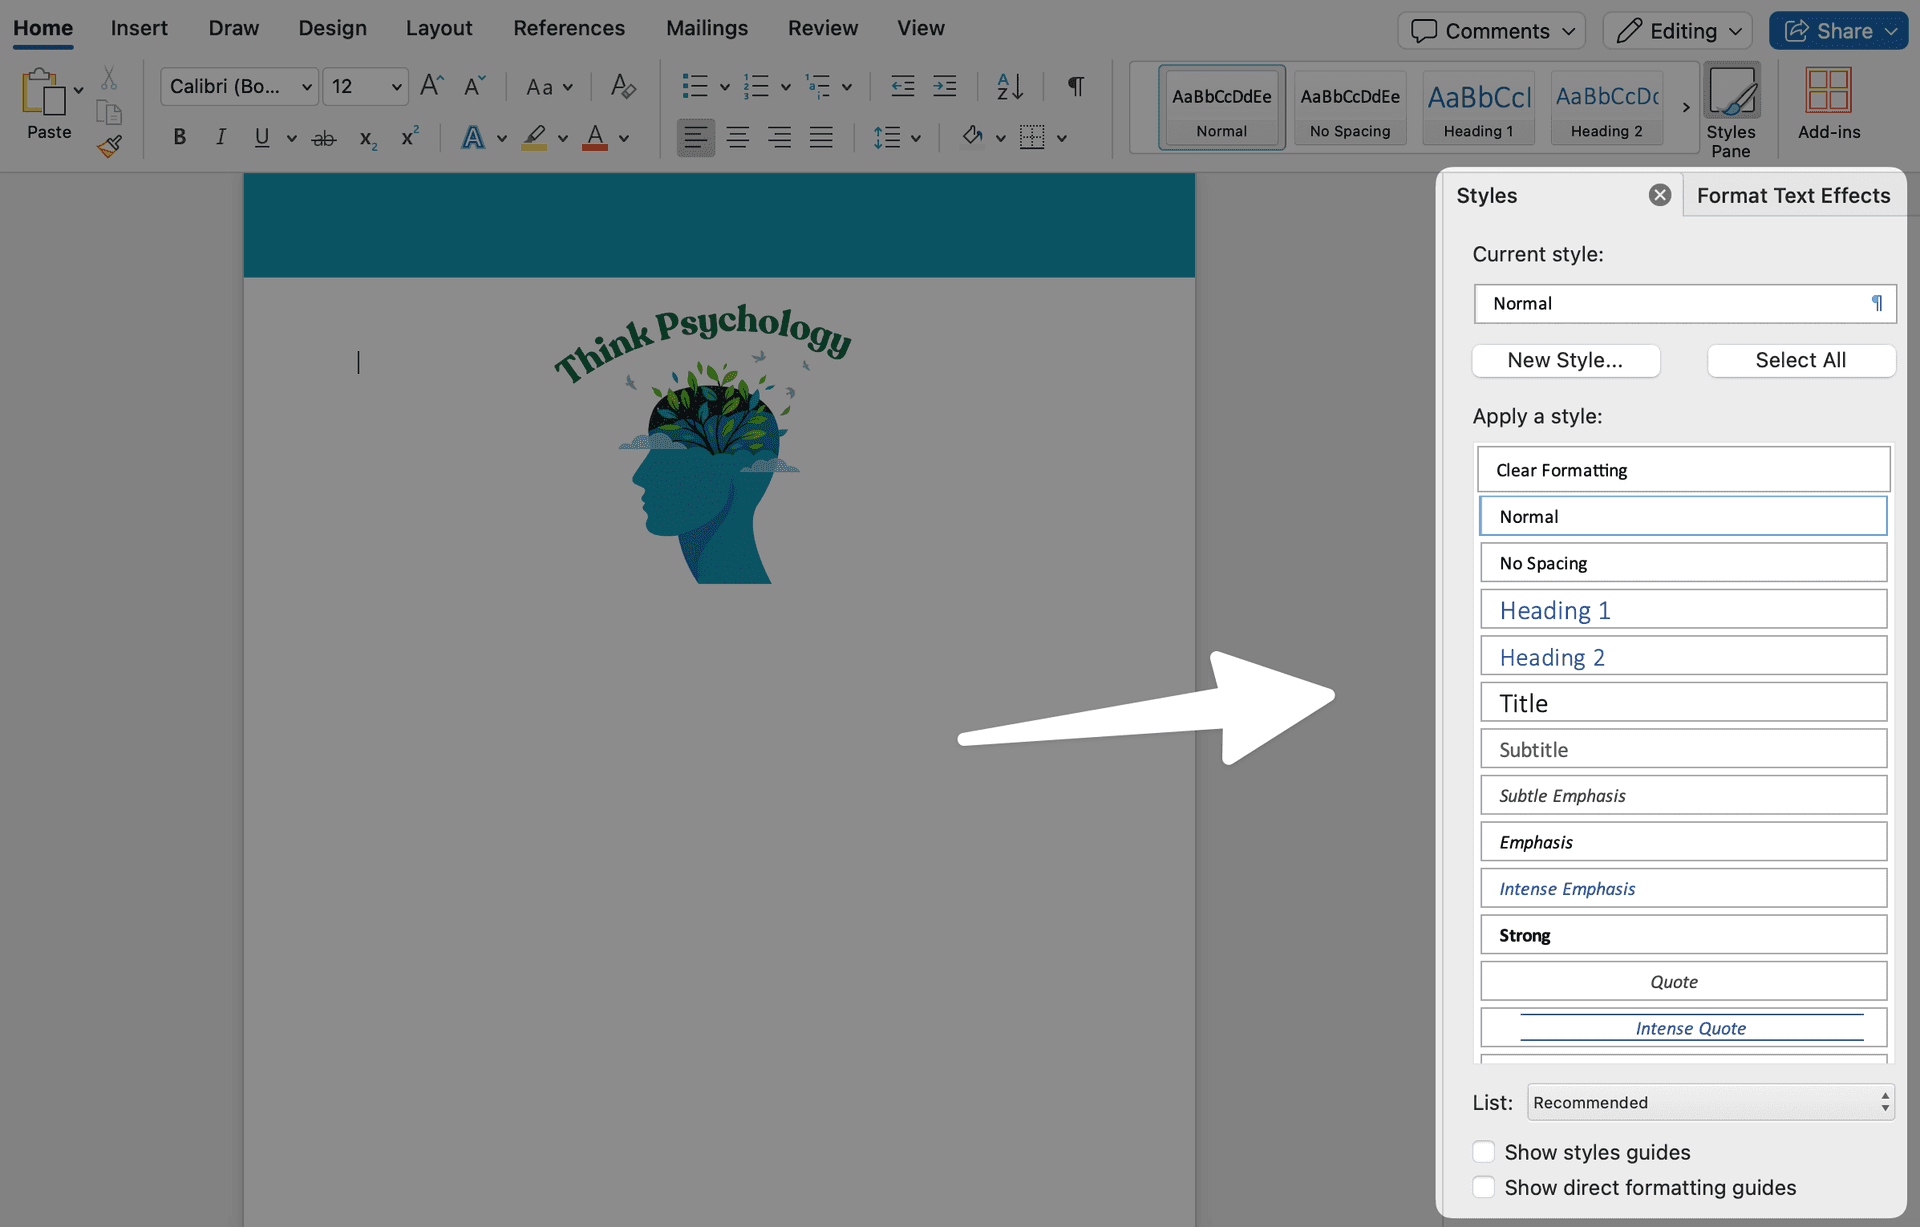This screenshot has height=1227, width=1920.
Task: Click the Clear Formatting eraser icon
Action: coord(622,86)
